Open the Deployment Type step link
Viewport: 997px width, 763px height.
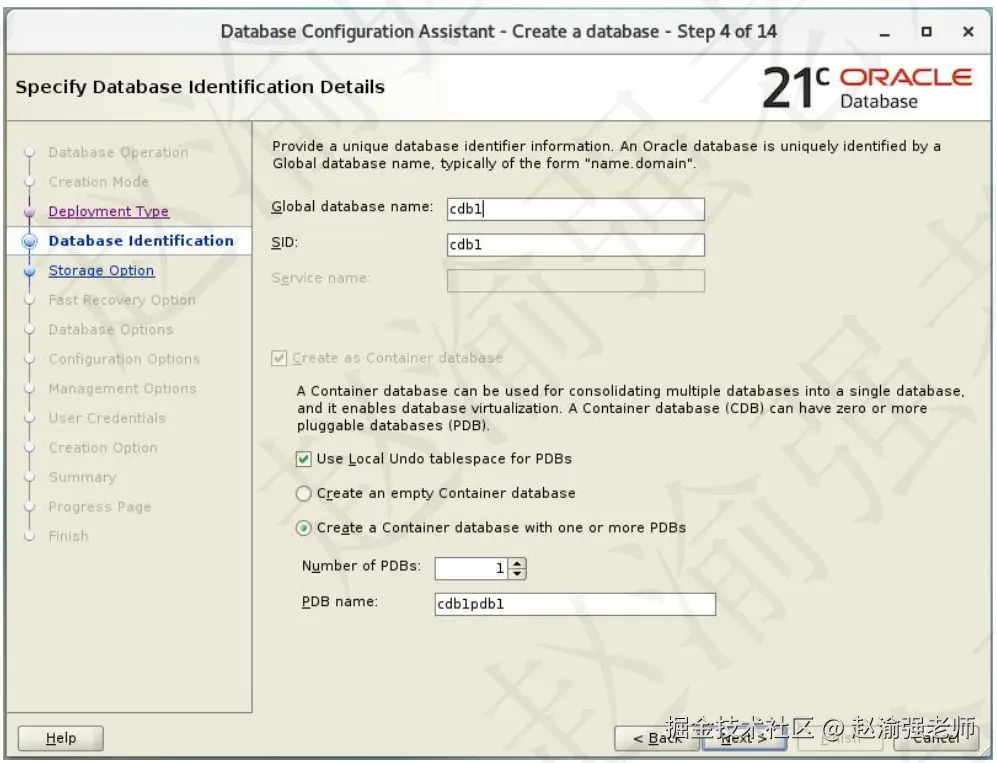pyautogui.click(x=108, y=211)
